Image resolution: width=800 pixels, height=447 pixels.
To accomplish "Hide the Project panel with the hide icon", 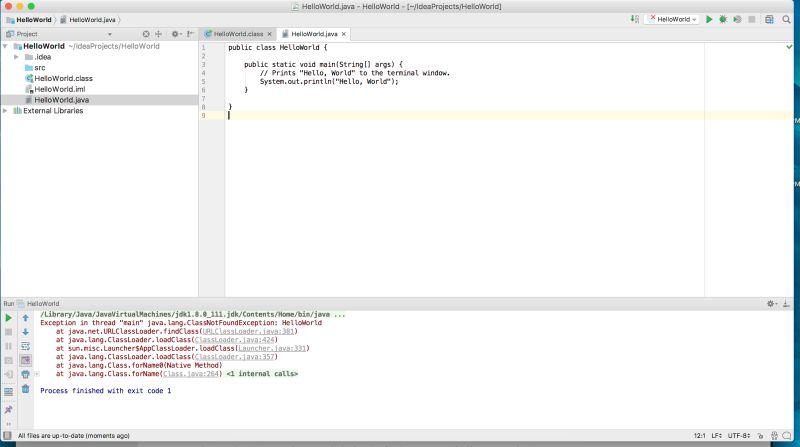I will point(190,34).
